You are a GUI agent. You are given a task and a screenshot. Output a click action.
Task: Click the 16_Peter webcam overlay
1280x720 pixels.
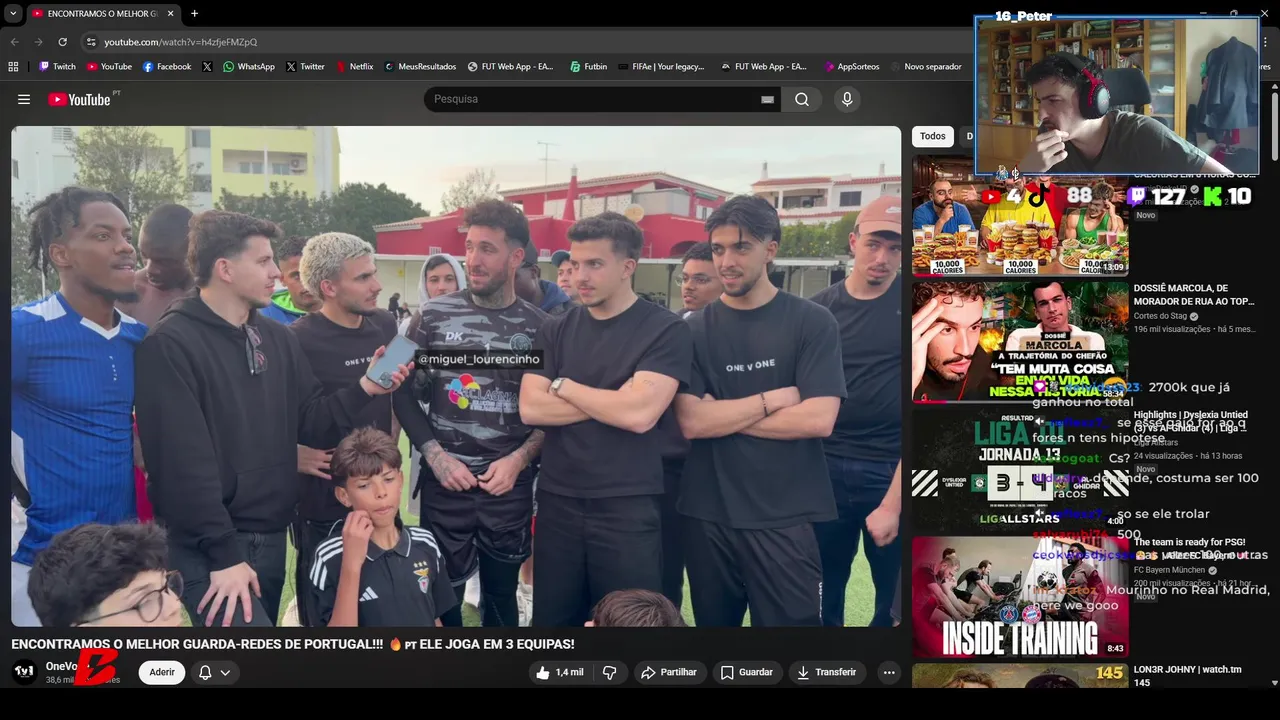[x=1117, y=95]
